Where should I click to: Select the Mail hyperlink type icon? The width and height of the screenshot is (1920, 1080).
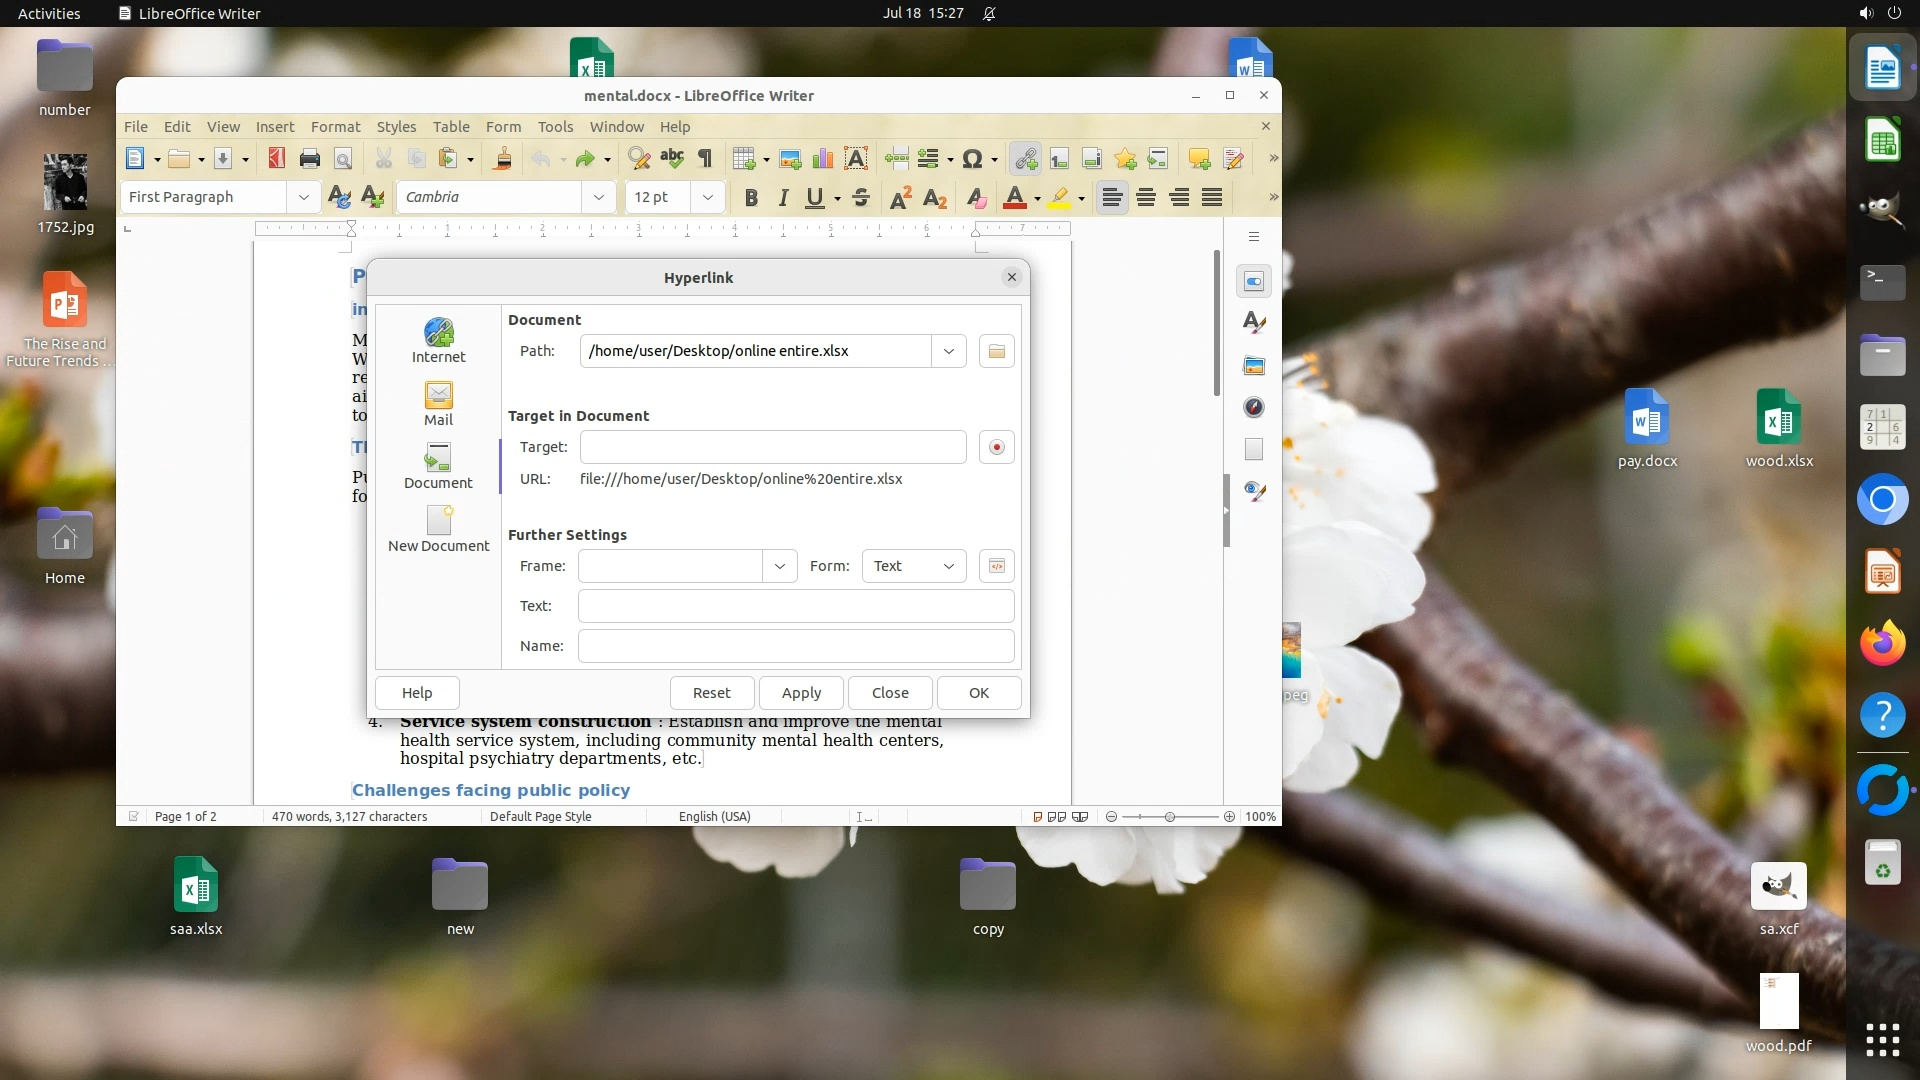click(x=438, y=403)
